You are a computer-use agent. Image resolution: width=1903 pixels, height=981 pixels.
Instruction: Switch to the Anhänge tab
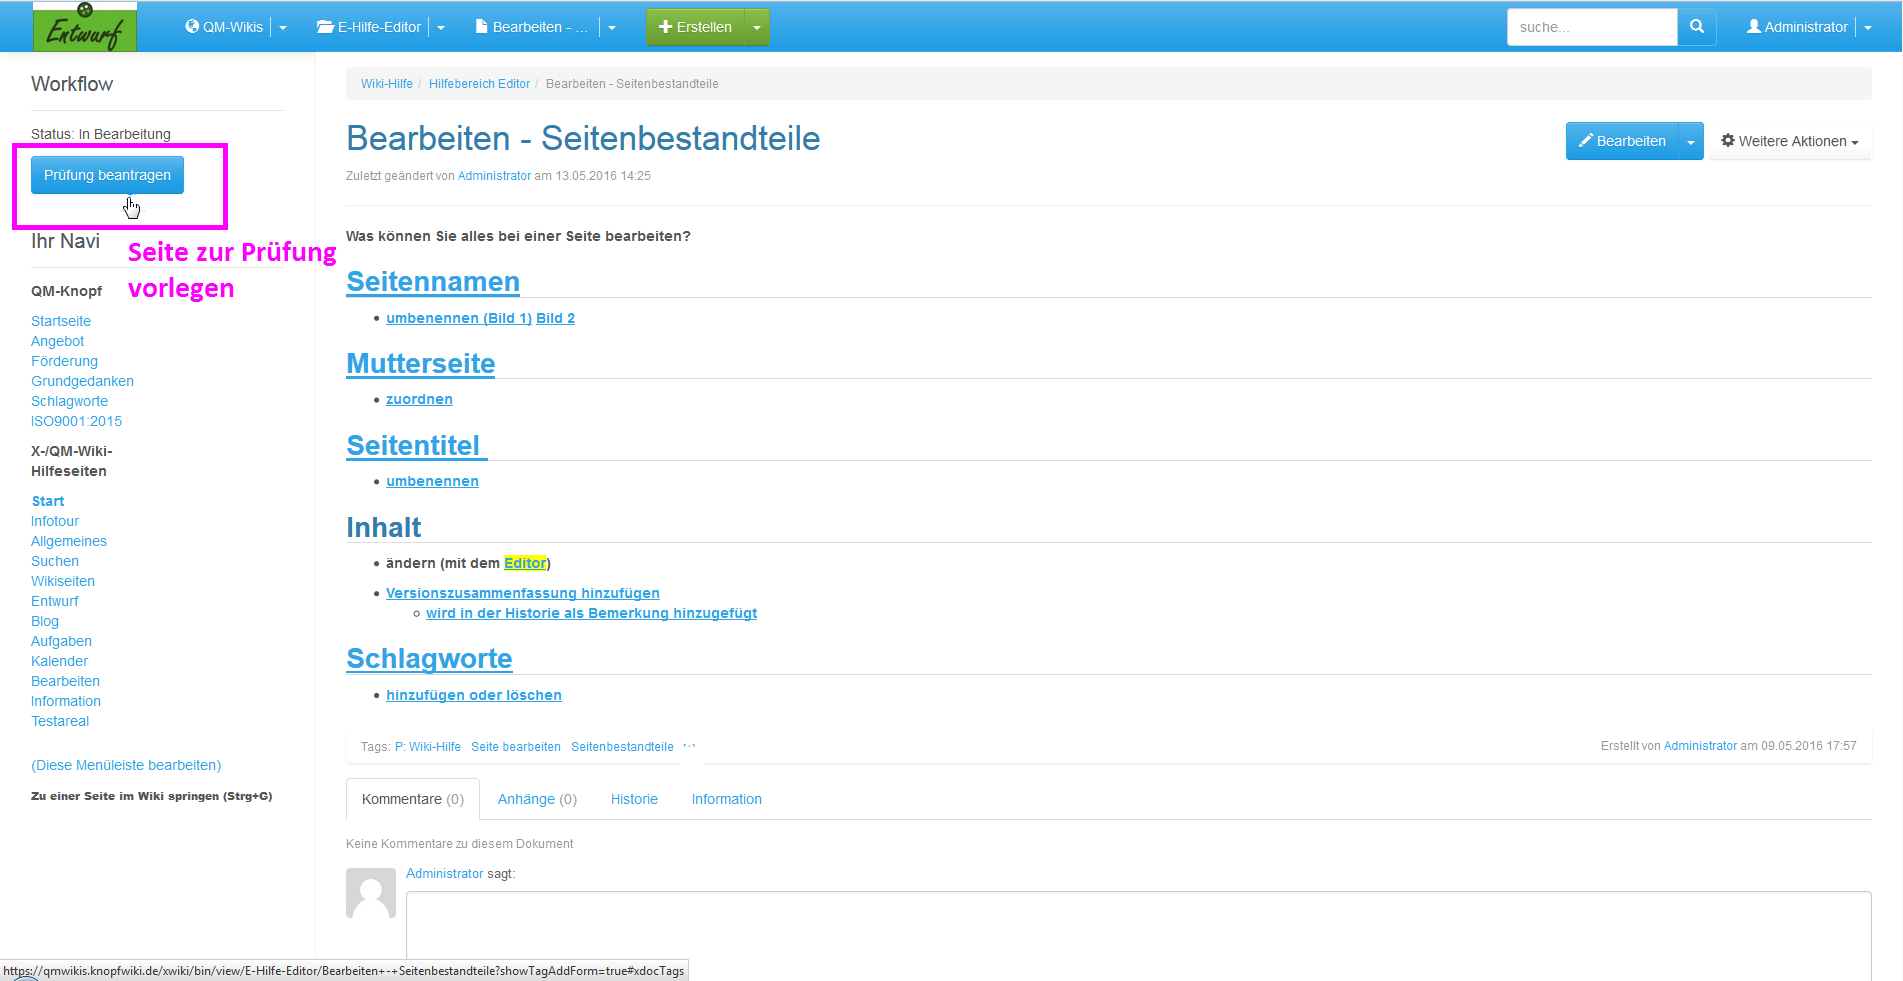537,799
